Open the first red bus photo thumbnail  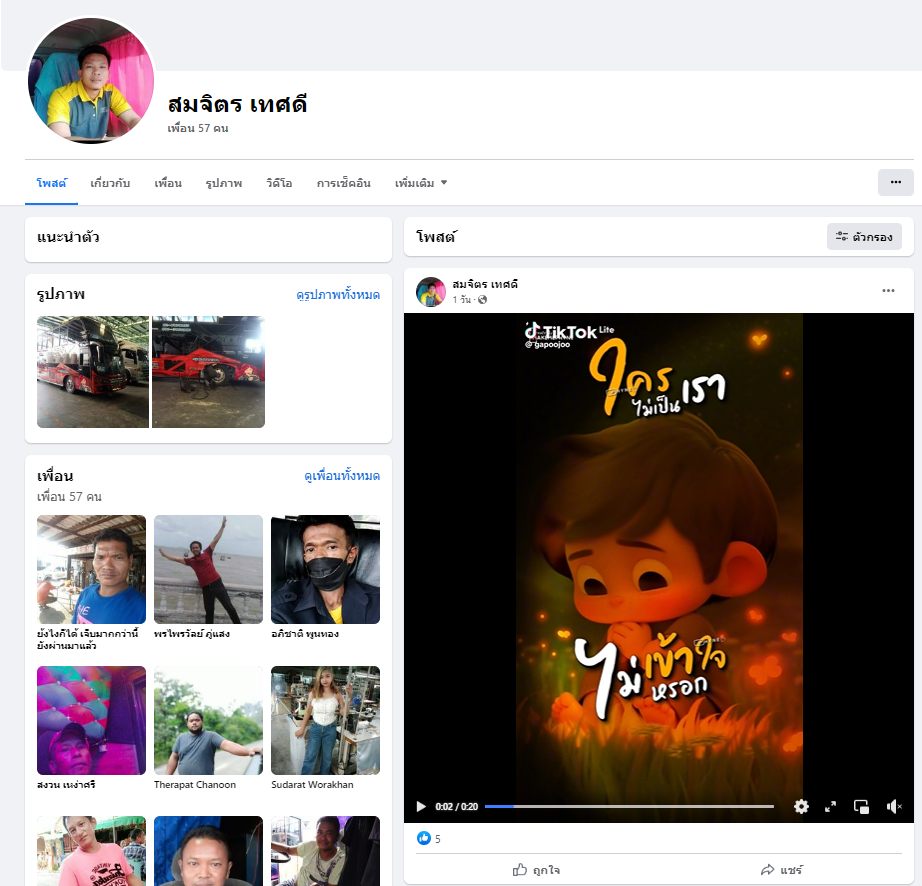coord(93,372)
